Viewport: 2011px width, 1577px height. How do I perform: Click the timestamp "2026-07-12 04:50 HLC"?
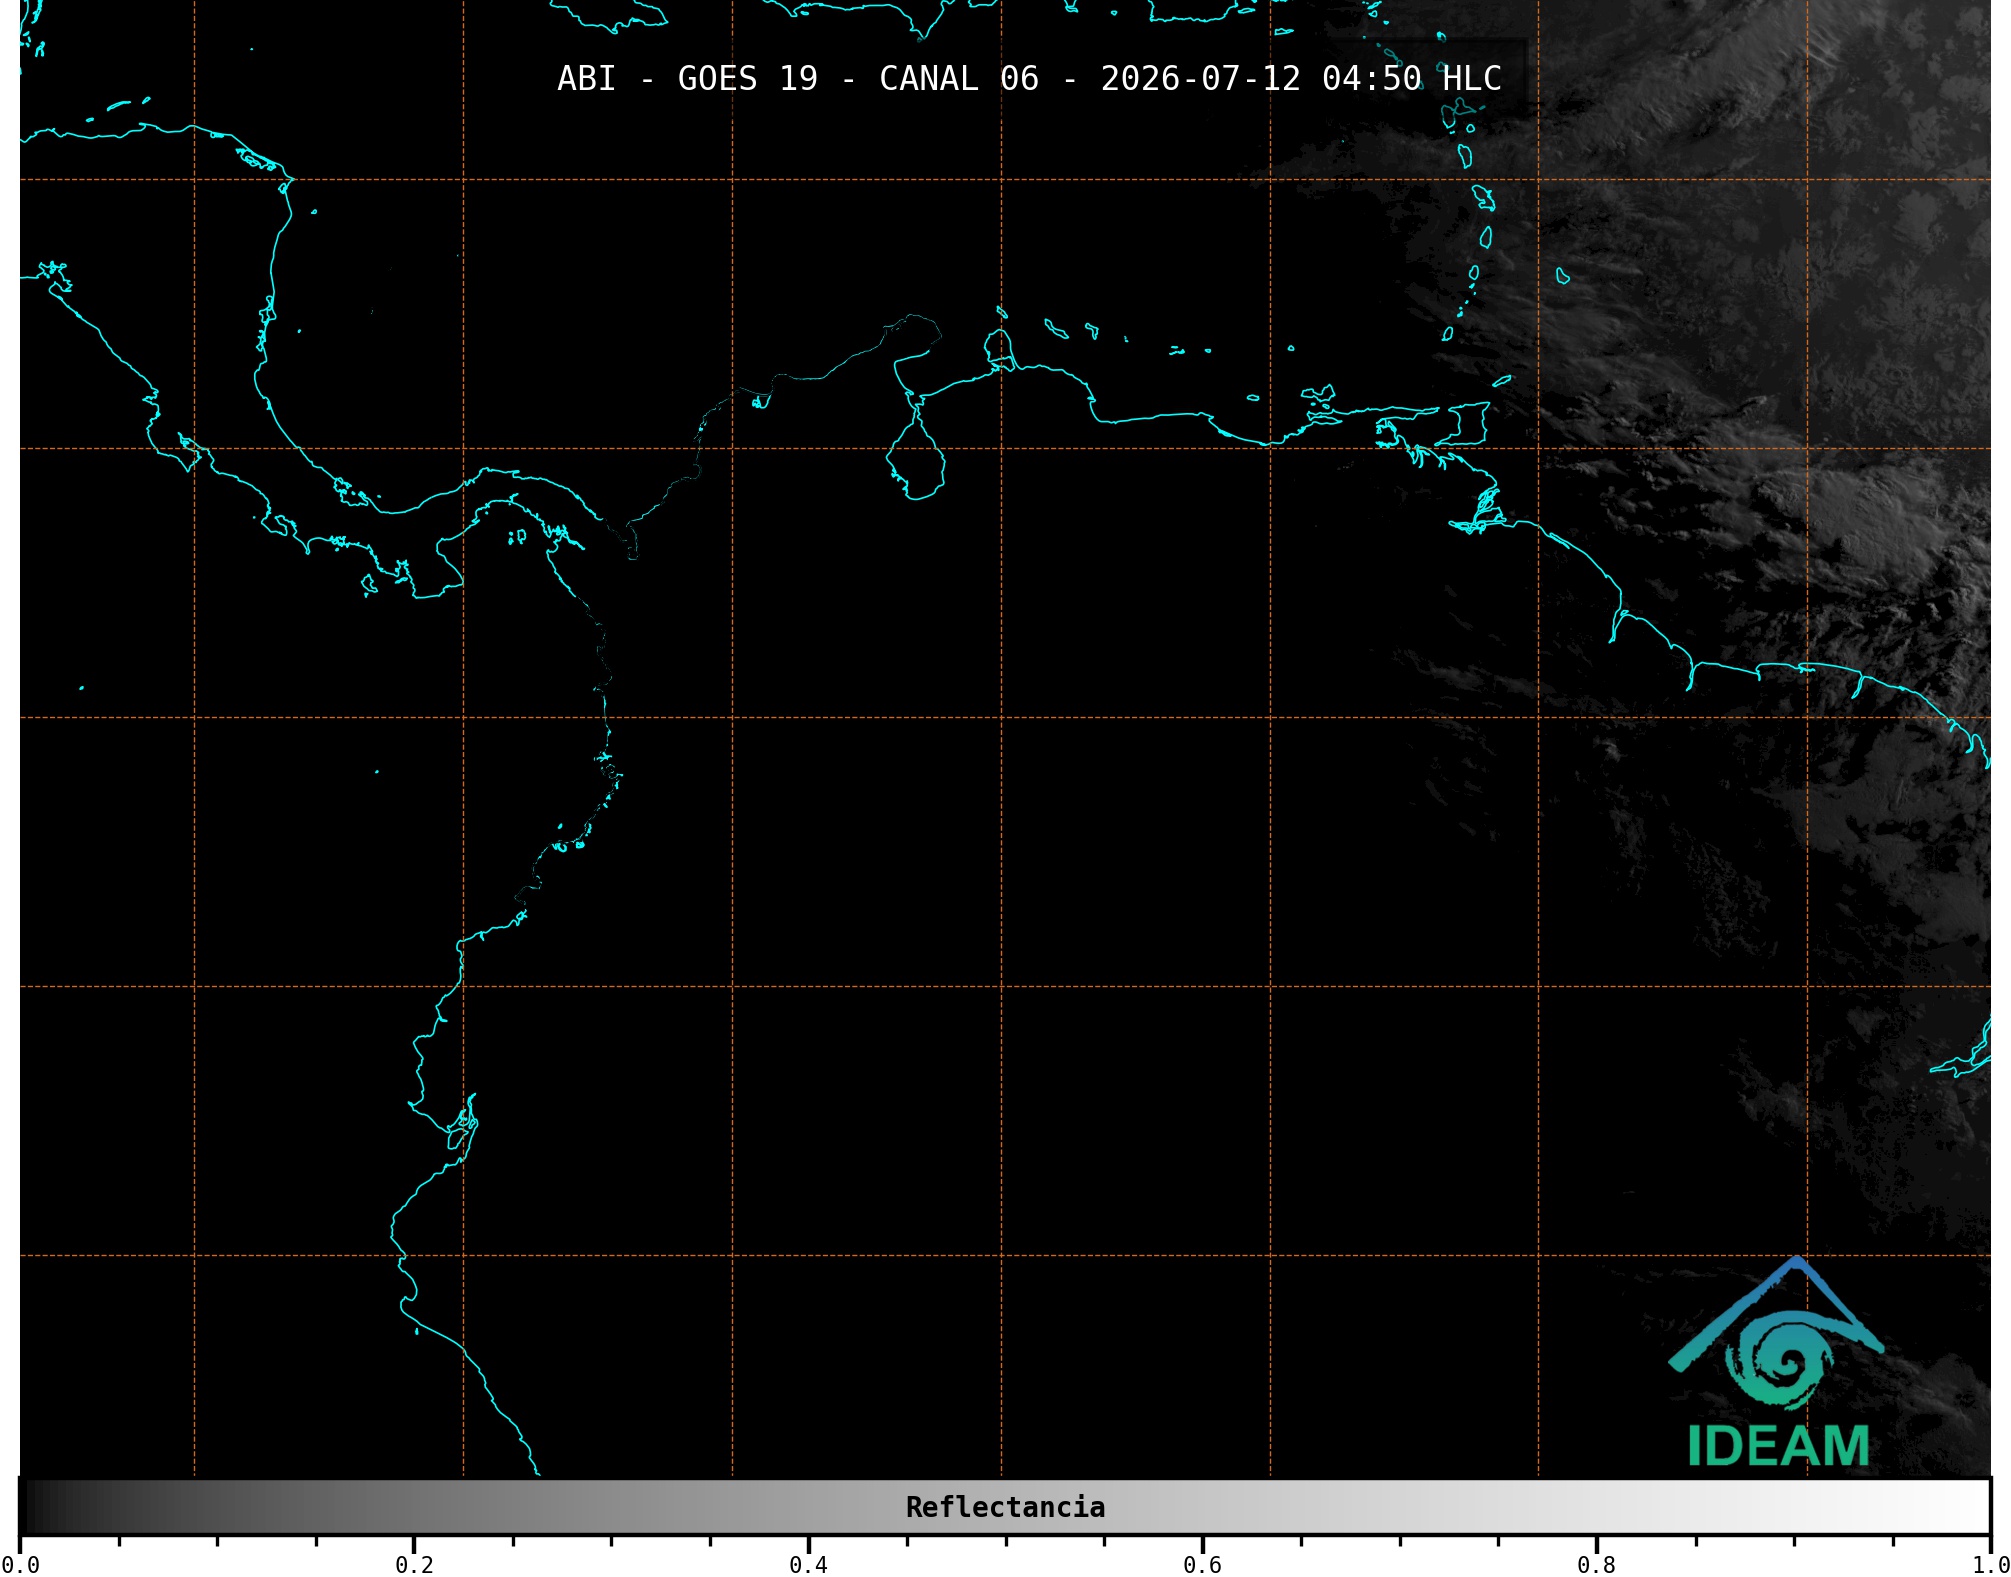click(x=1301, y=79)
